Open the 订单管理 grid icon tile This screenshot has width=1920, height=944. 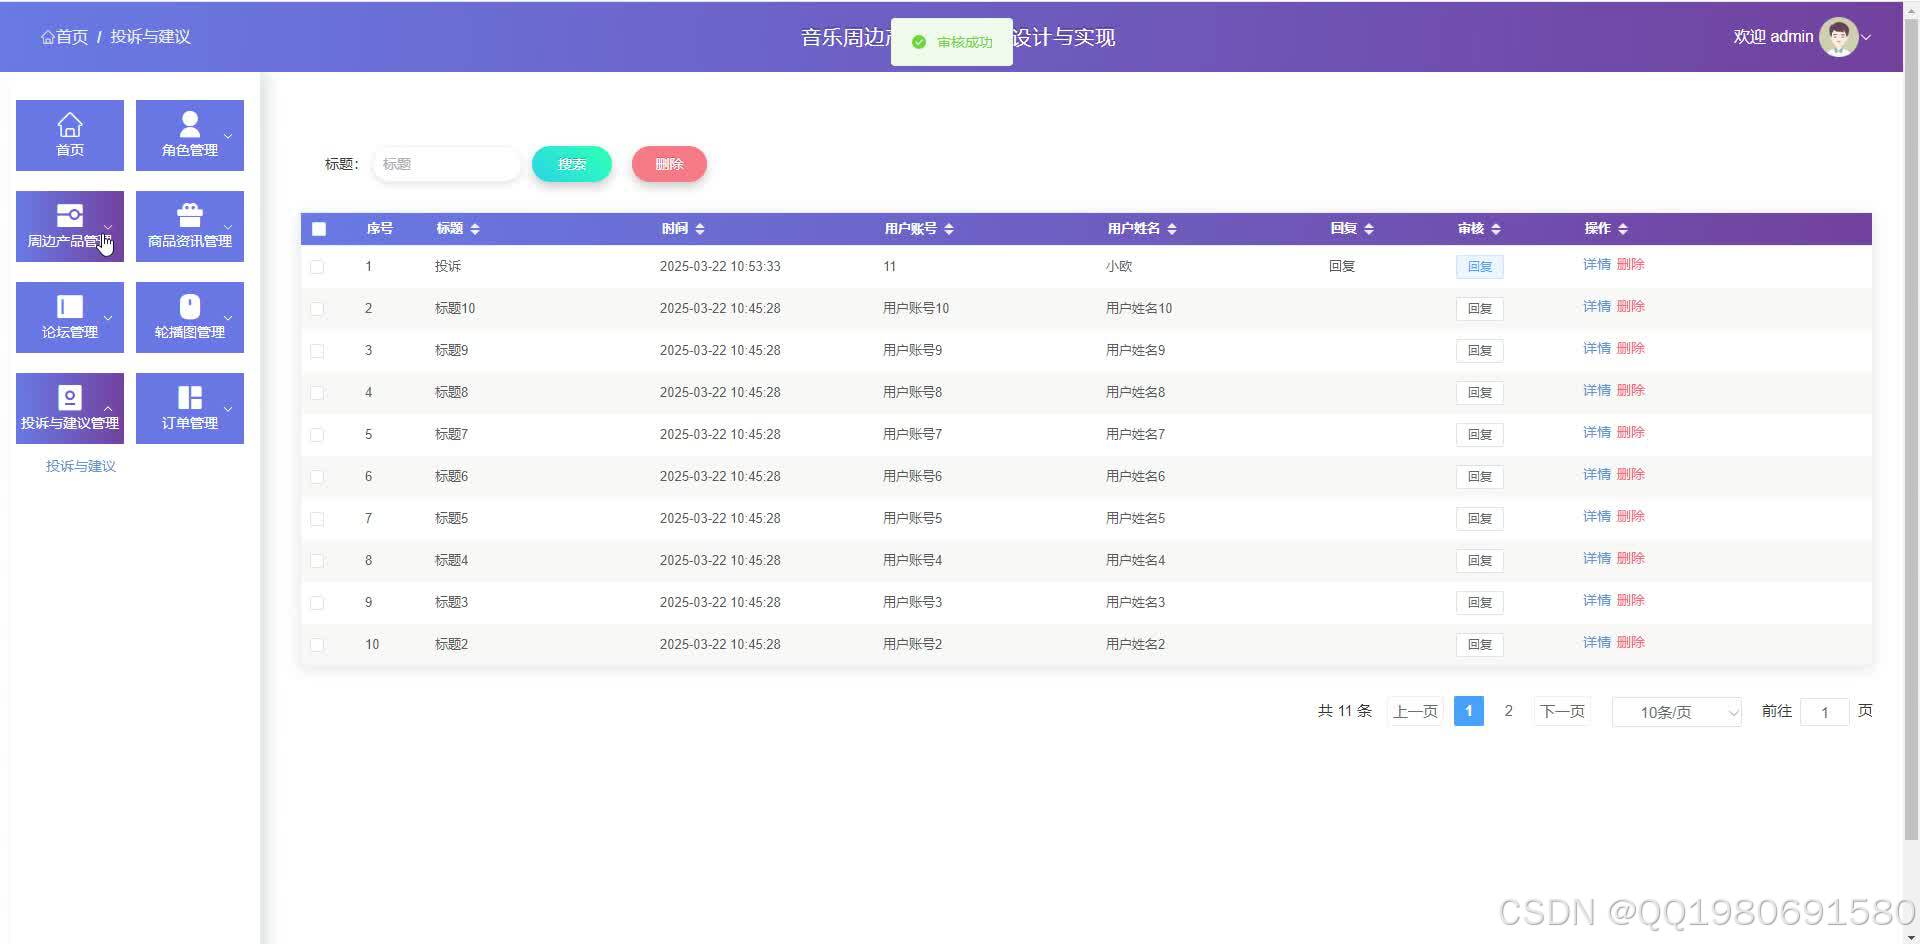point(190,397)
